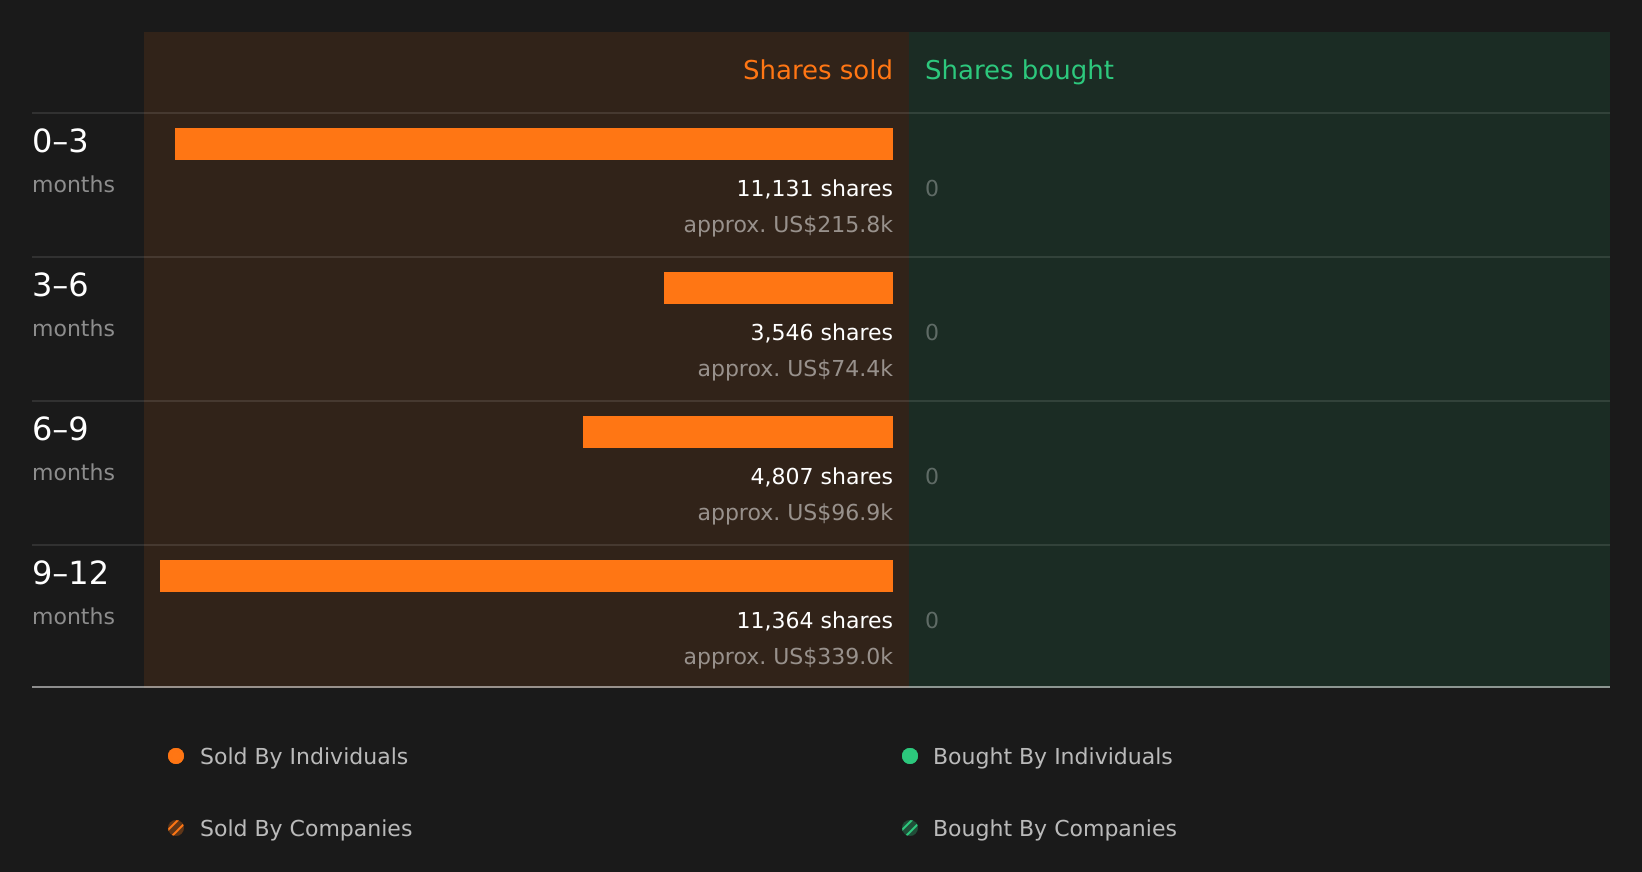Click the bought 0 in 9–12 months row
The width and height of the screenshot is (1642, 872).
pos(932,621)
